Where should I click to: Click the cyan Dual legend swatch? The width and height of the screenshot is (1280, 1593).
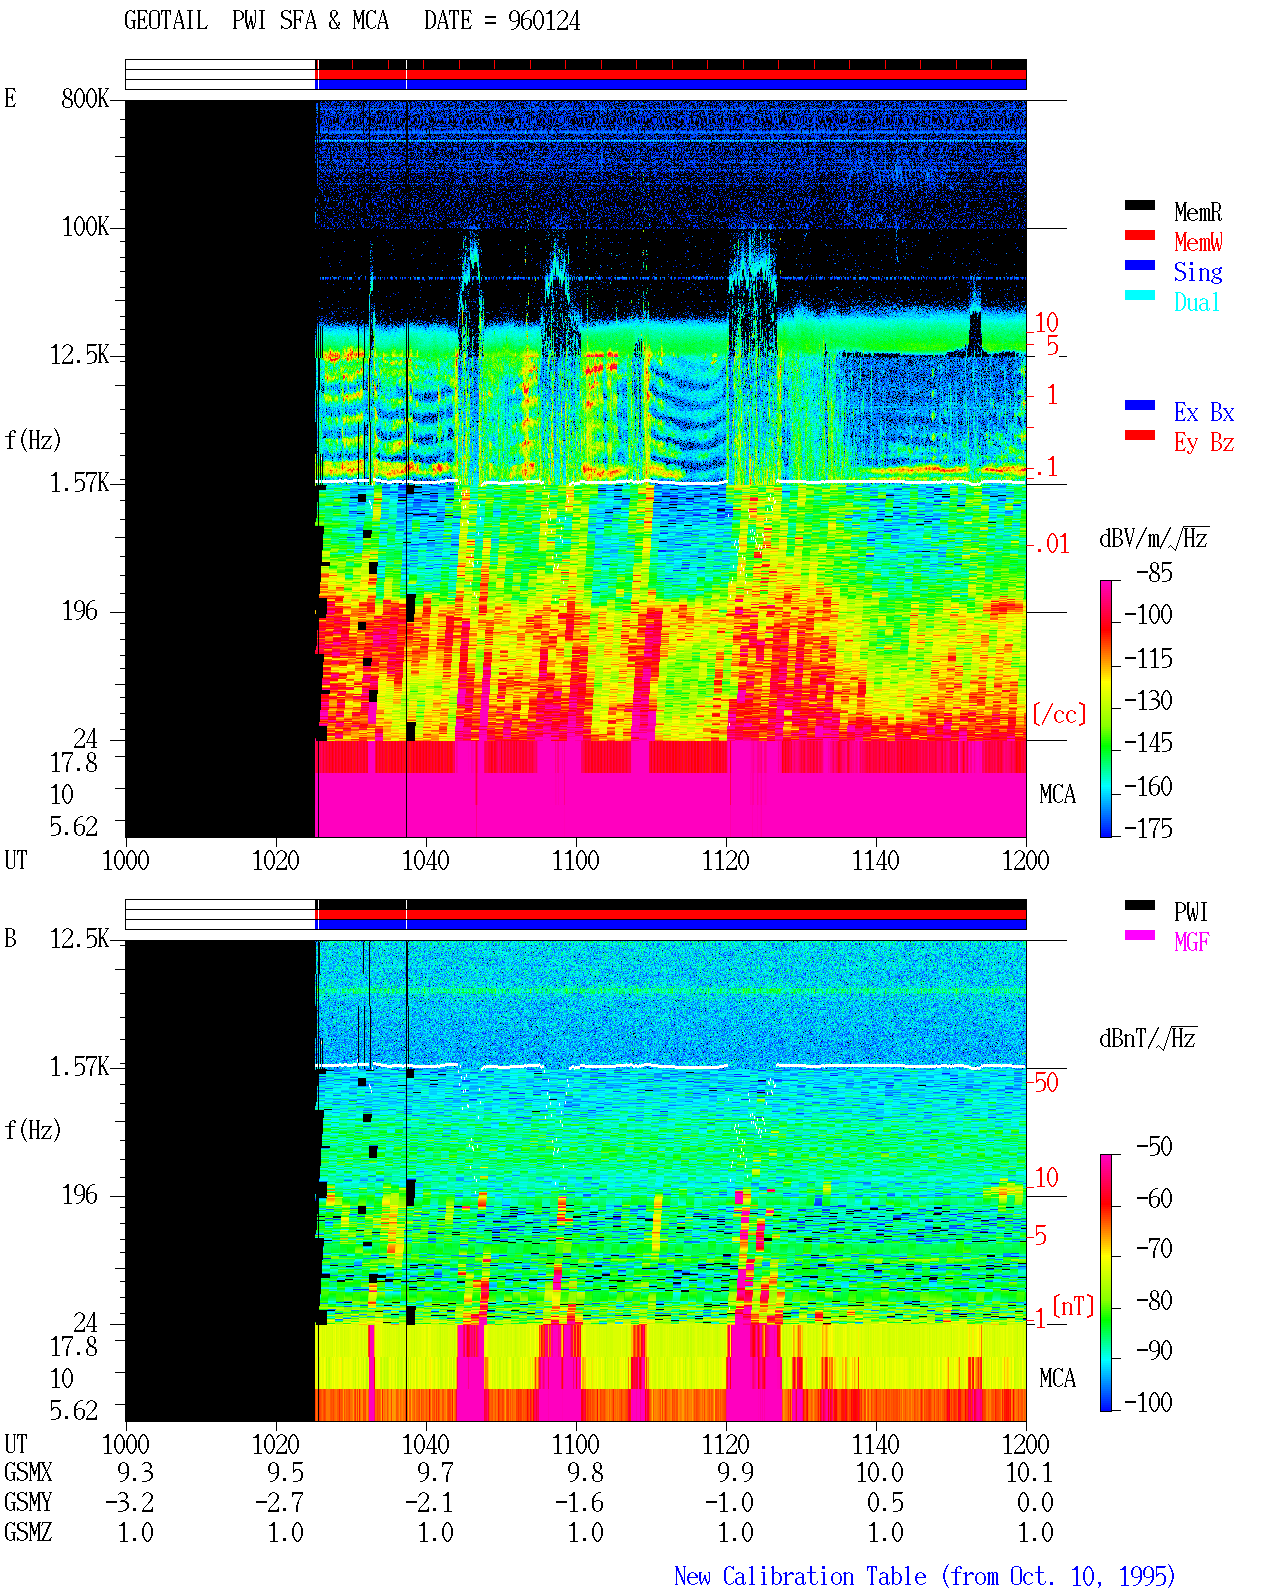[1140, 295]
